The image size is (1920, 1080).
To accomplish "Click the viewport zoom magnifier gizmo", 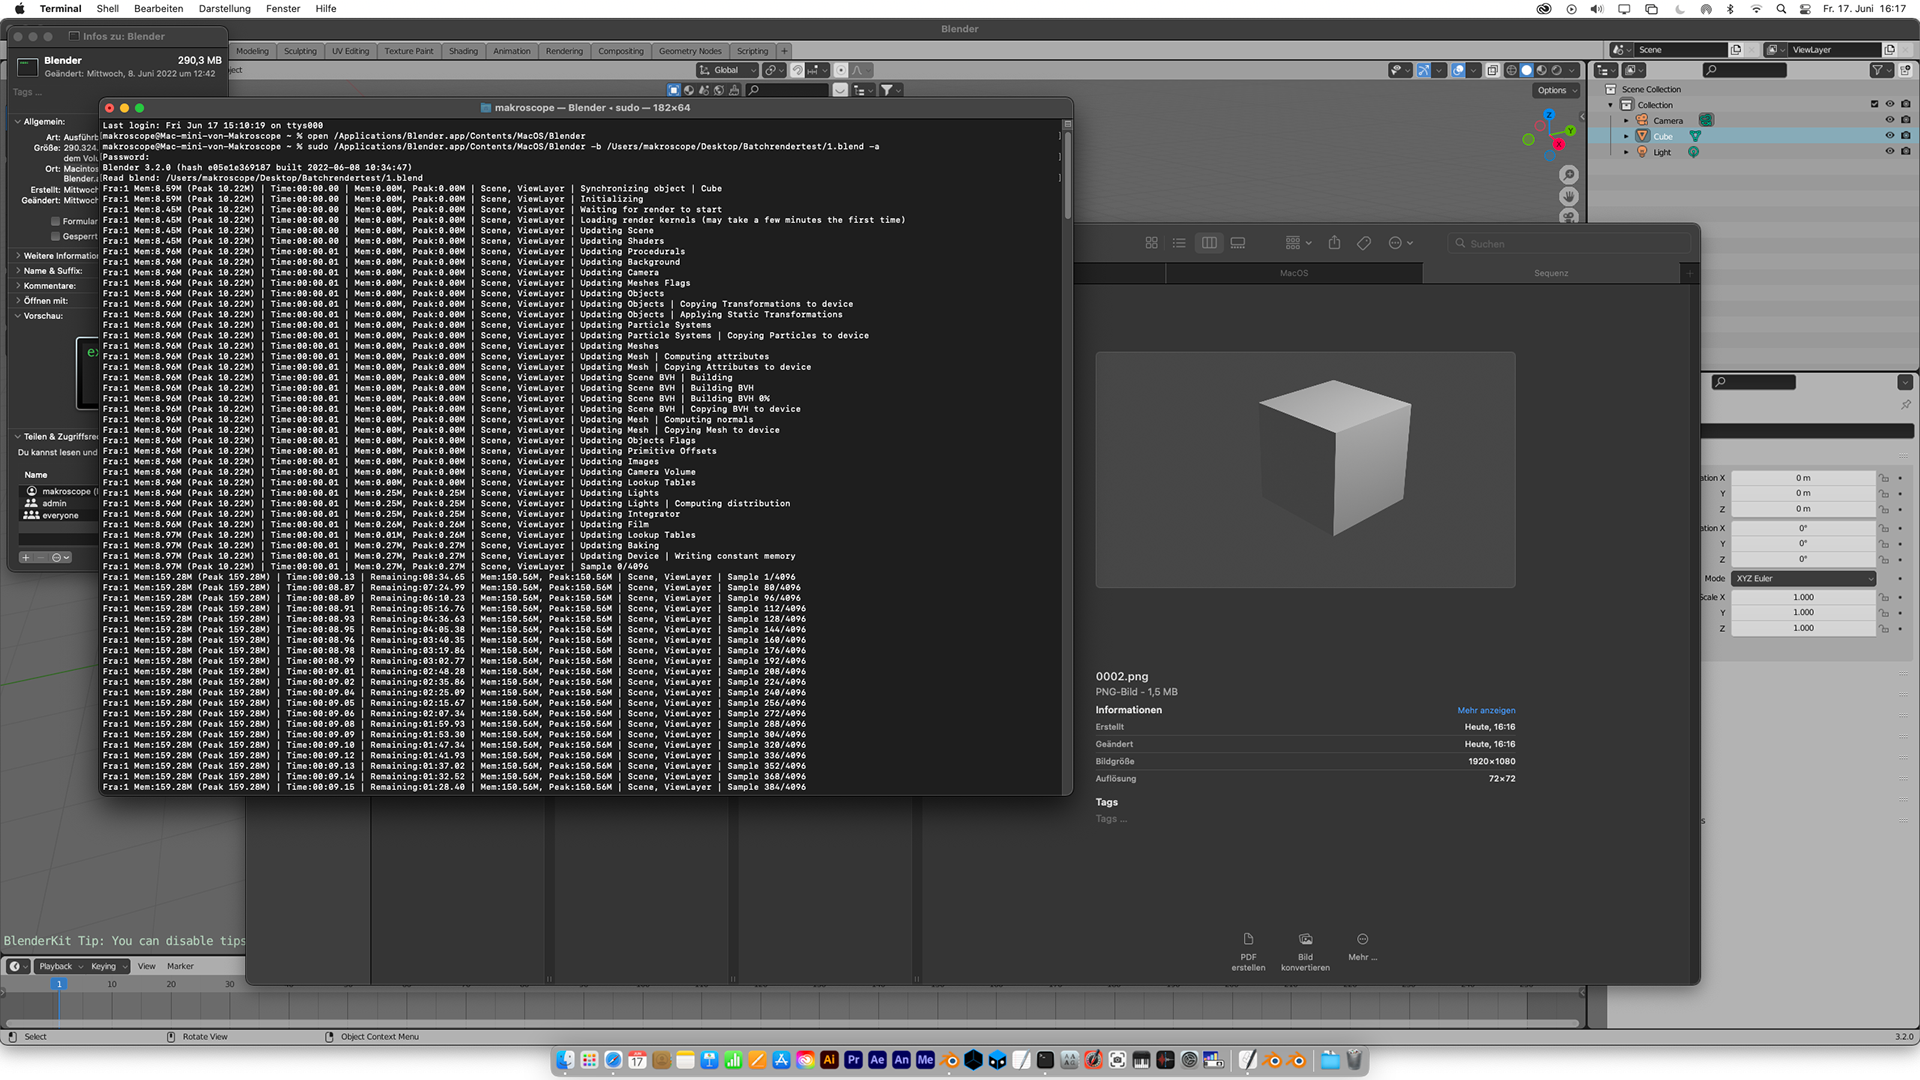I will (1568, 175).
